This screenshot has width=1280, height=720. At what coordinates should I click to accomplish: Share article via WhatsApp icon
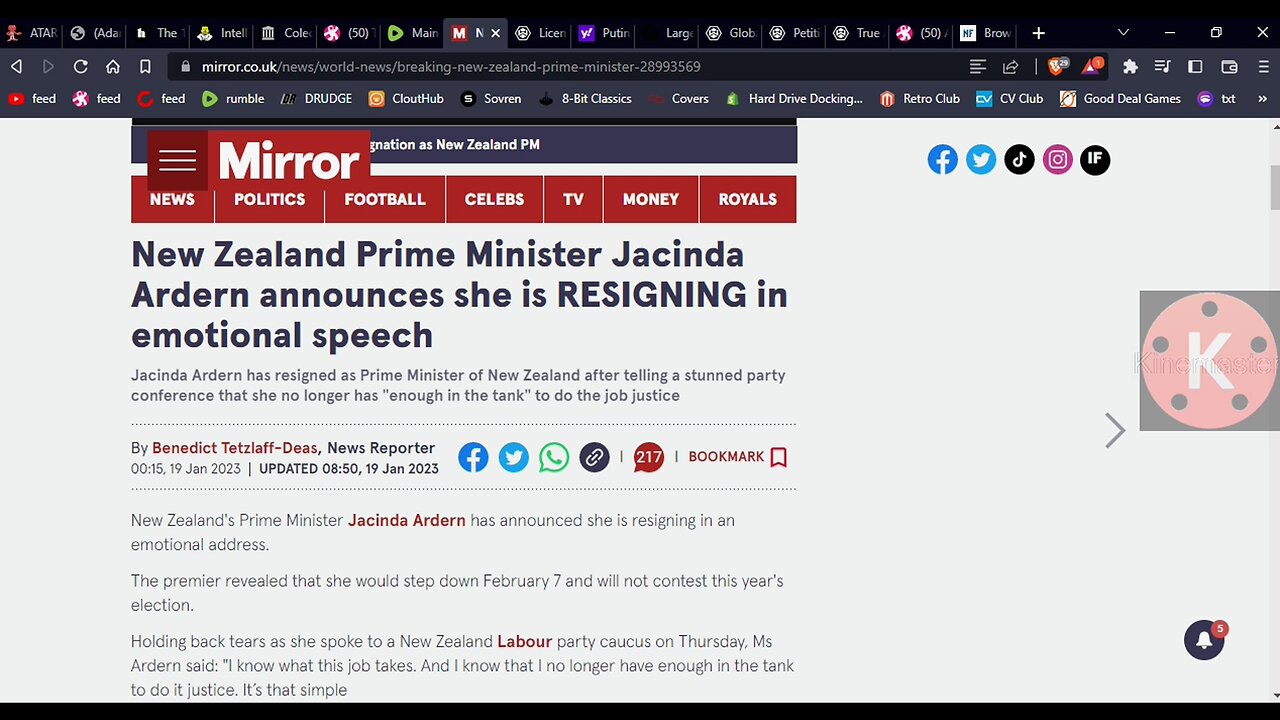pos(553,458)
